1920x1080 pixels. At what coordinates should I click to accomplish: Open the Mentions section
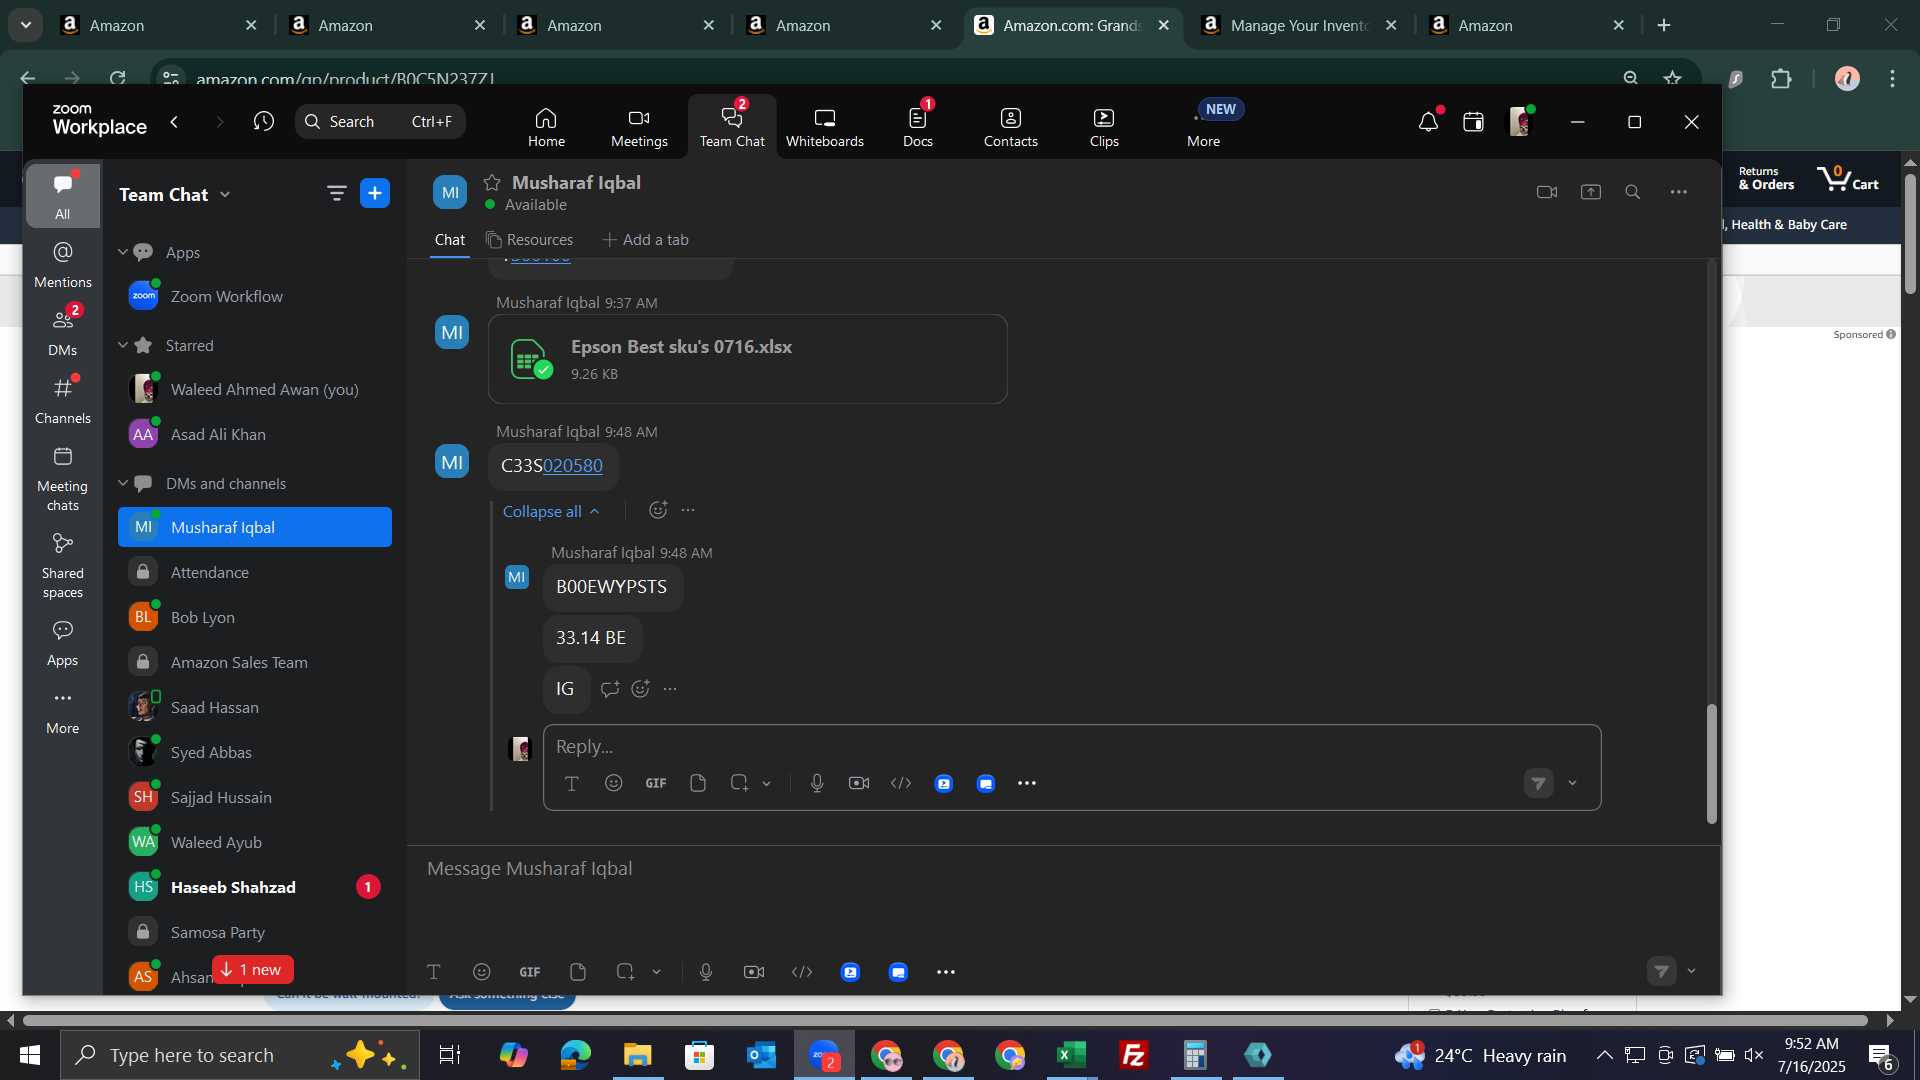click(x=63, y=265)
